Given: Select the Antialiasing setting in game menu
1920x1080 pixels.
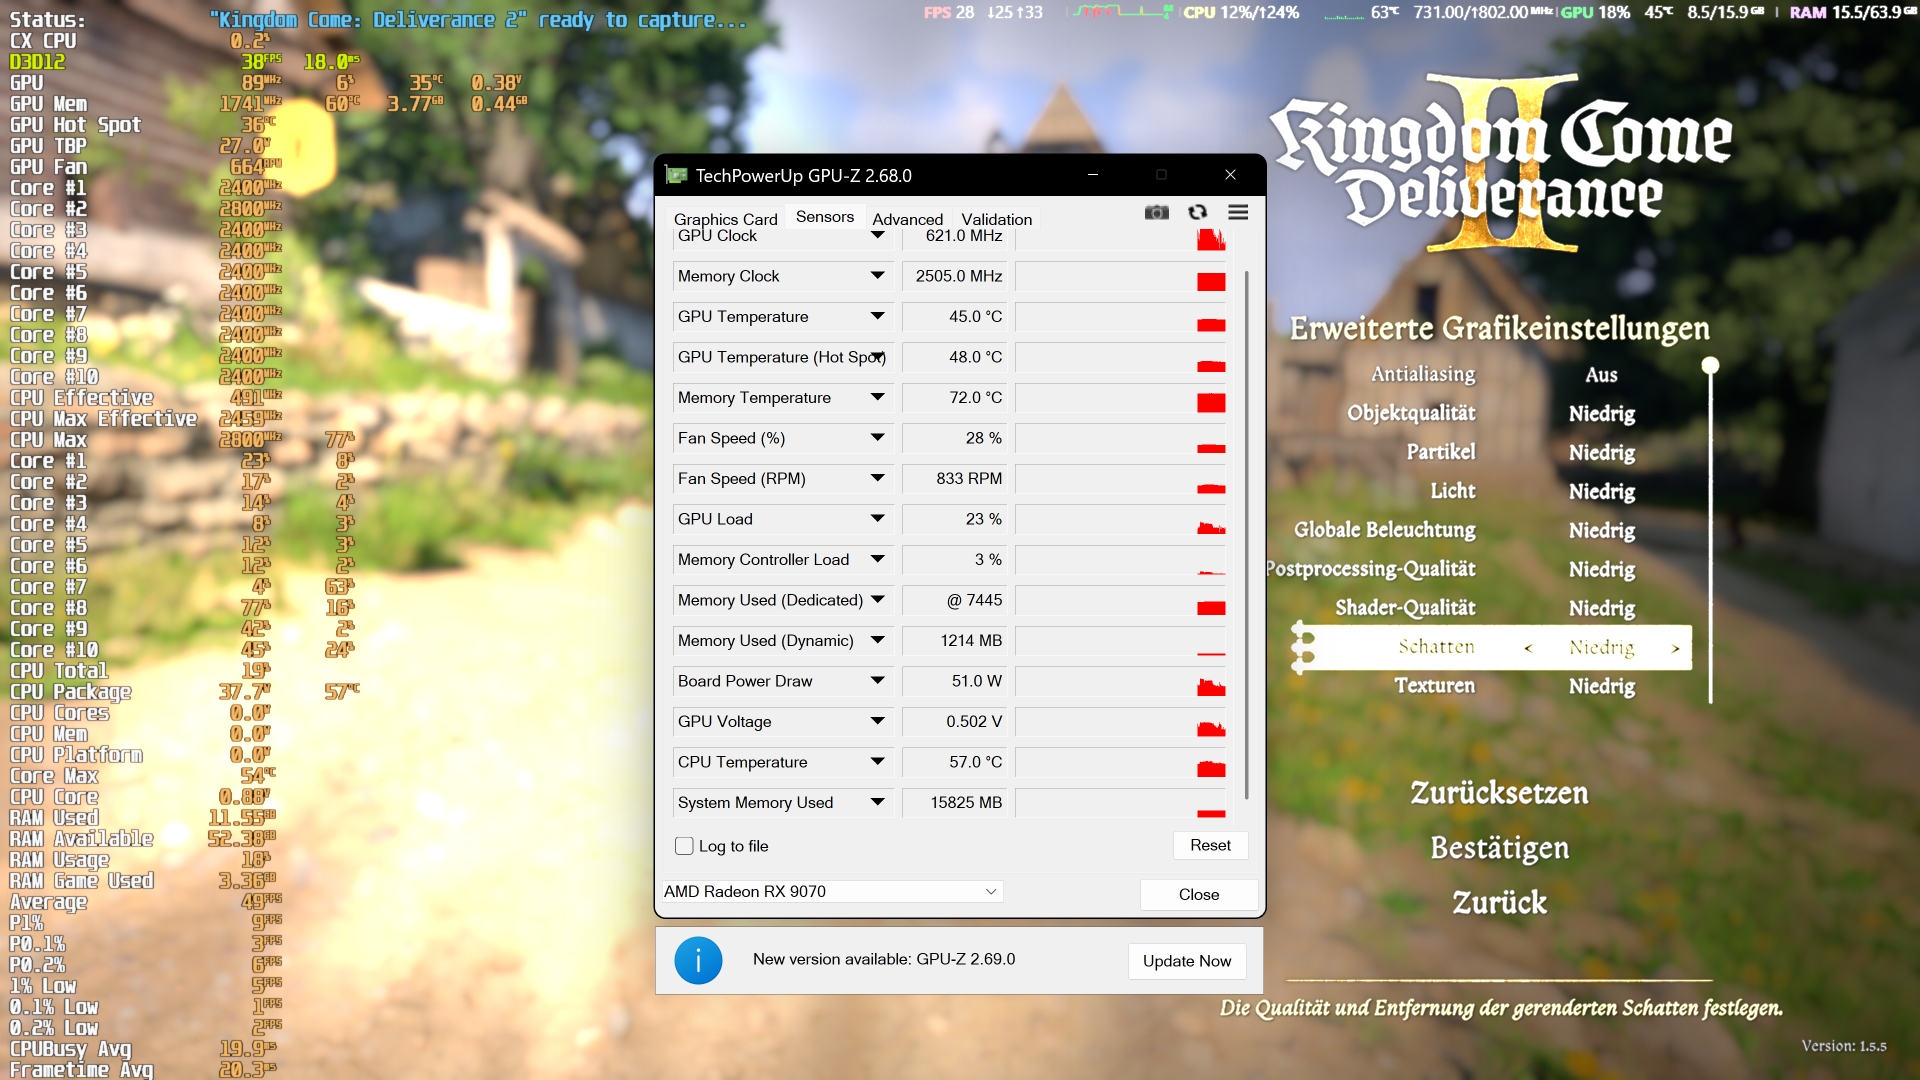Looking at the screenshot, I should click(x=1423, y=374).
